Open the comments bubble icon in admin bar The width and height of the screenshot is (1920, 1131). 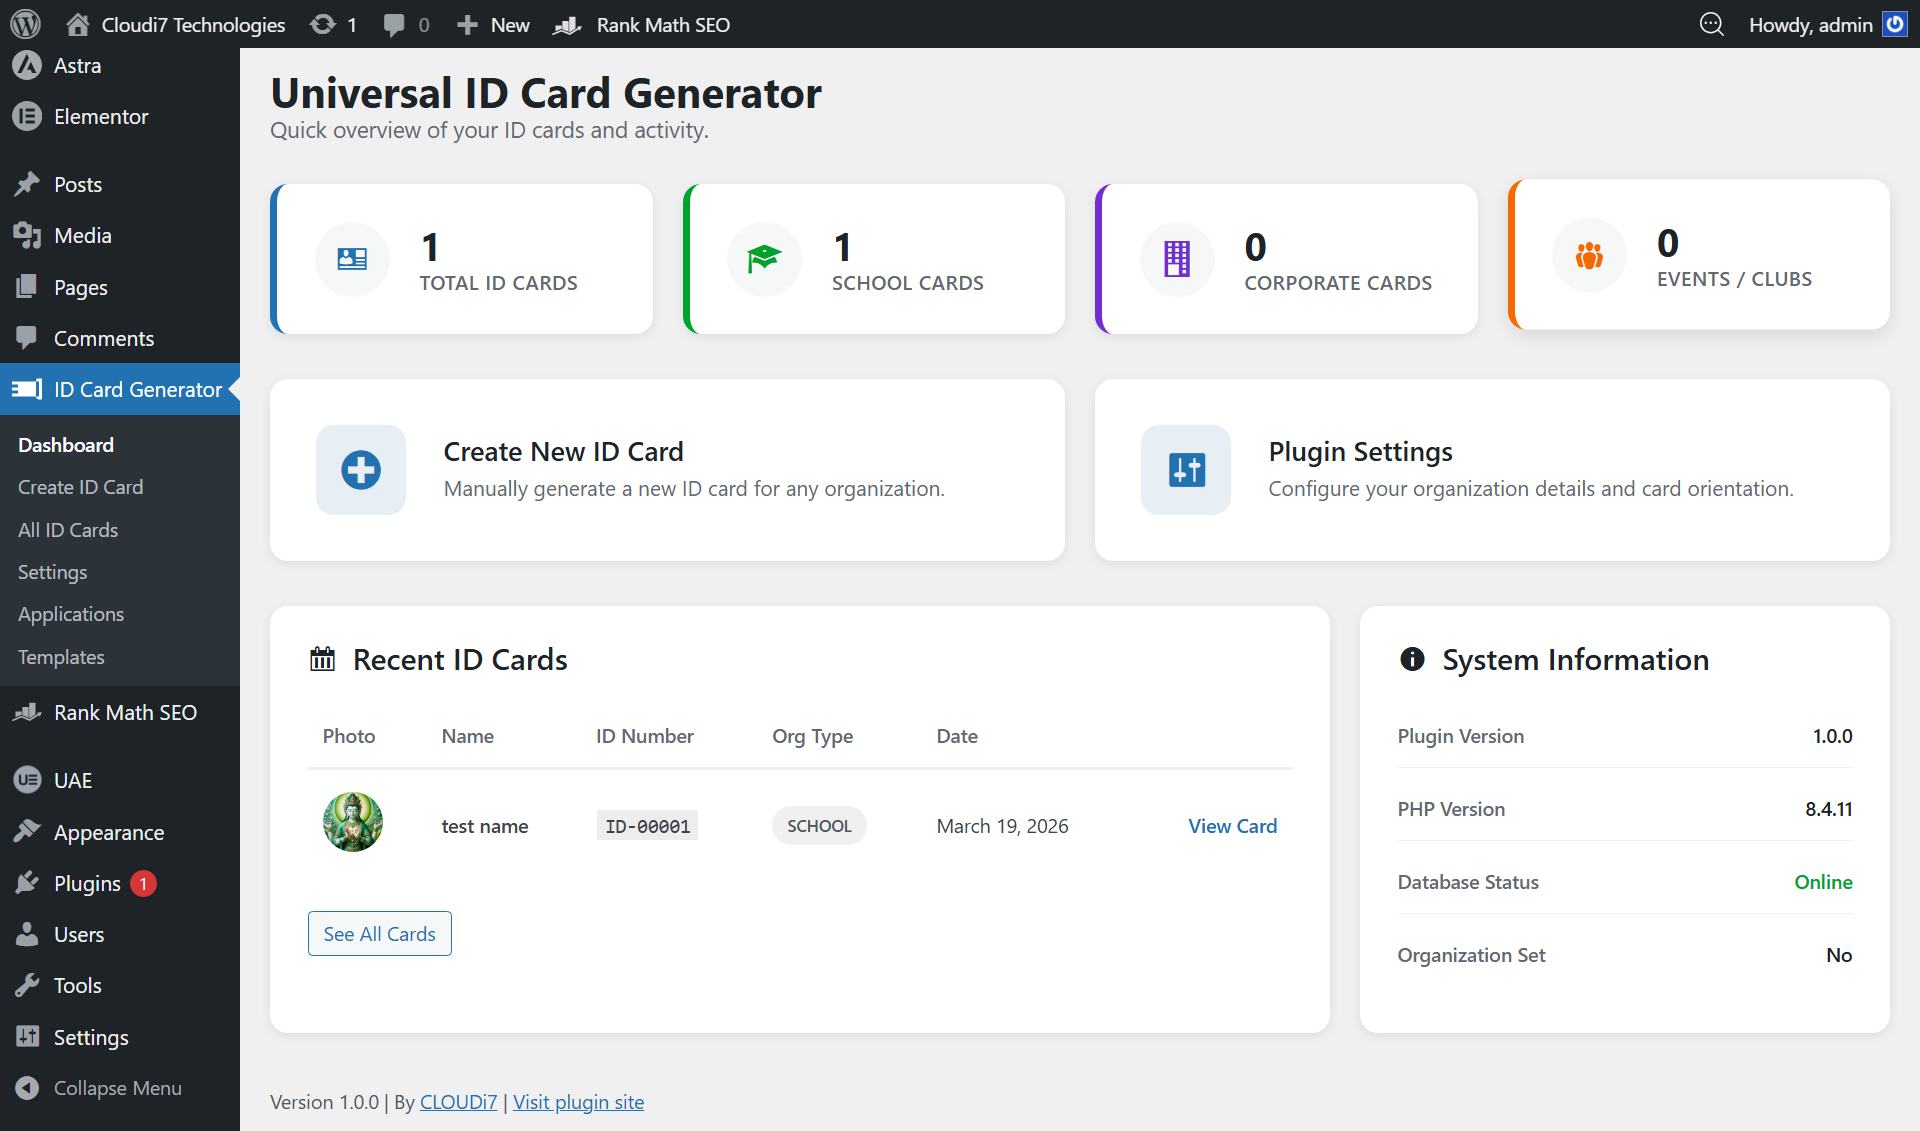coord(394,24)
